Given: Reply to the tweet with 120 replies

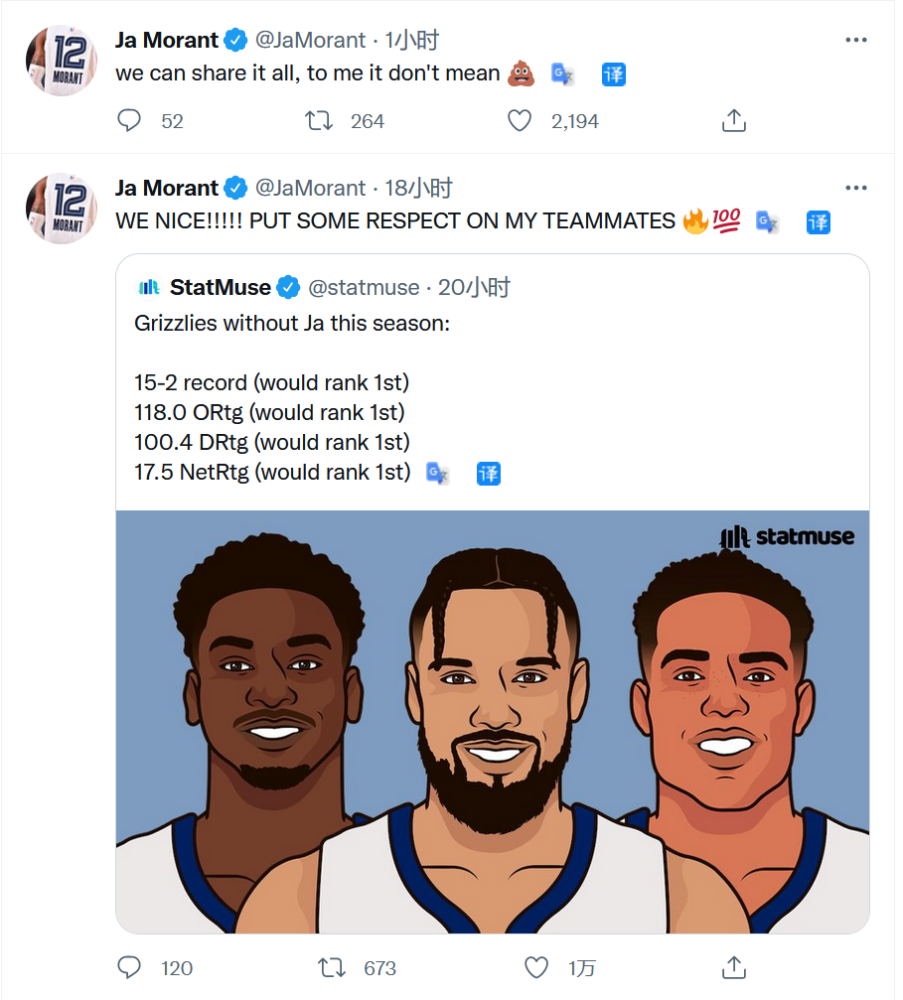Looking at the screenshot, I should (129, 967).
